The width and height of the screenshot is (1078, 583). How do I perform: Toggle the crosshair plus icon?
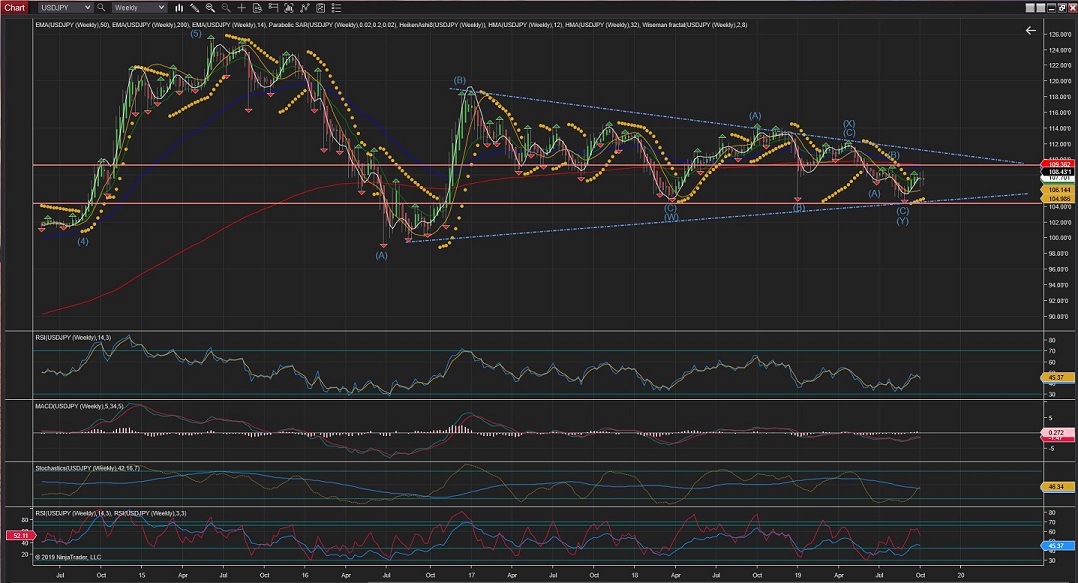point(241,8)
